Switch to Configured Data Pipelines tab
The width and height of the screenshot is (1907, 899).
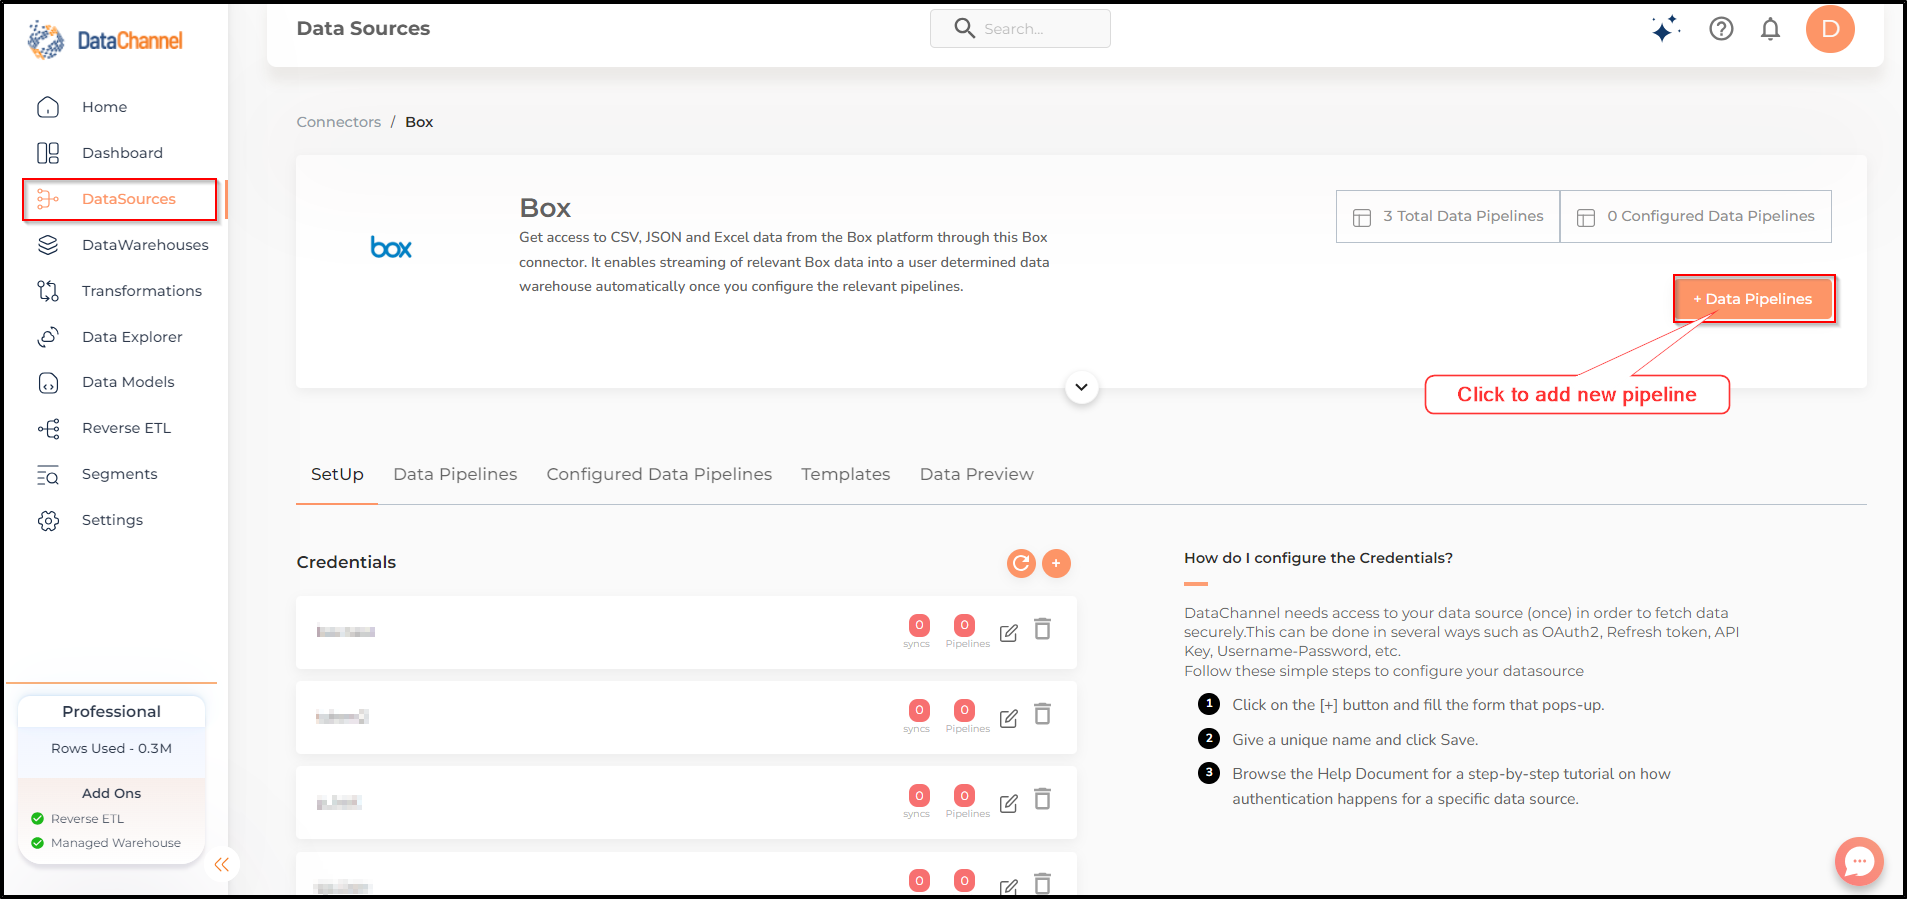tap(659, 474)
